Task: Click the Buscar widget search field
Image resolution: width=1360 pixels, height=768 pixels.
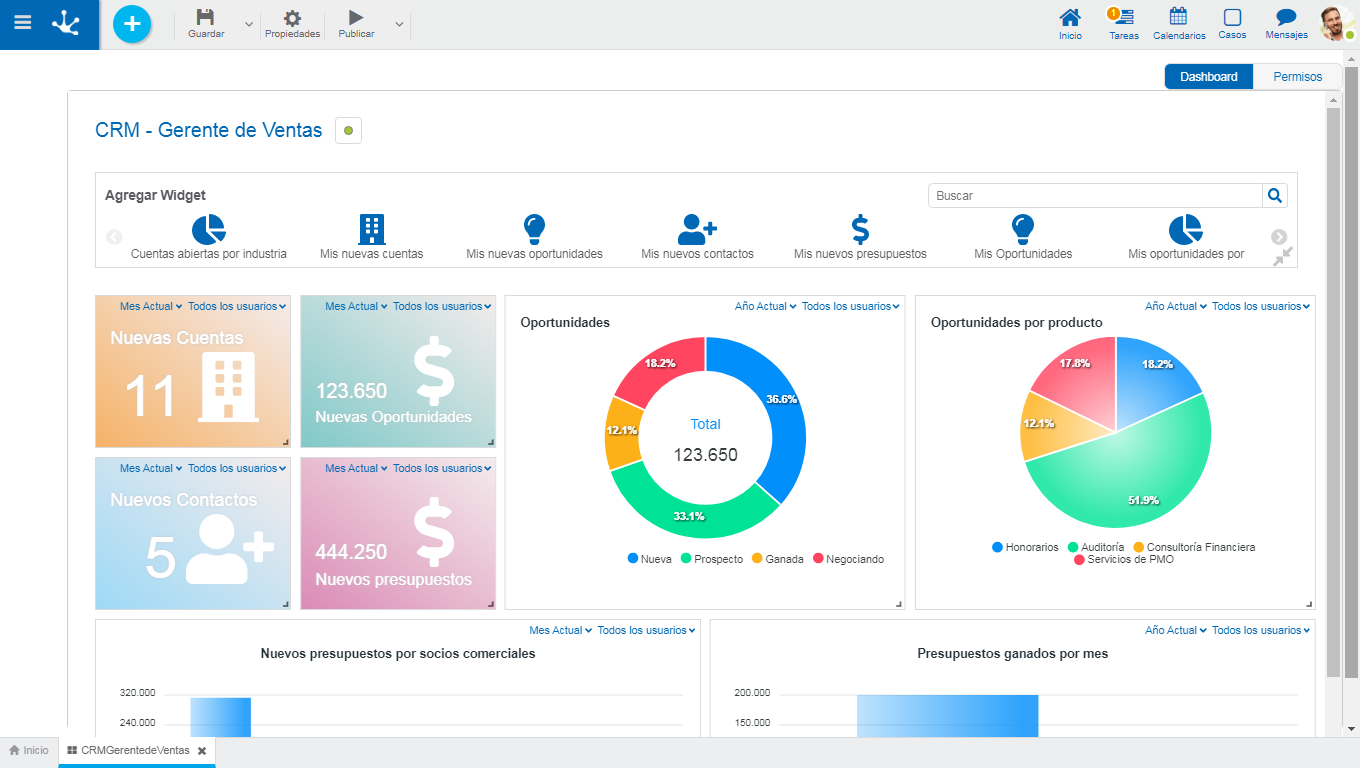Action: 1095,196
